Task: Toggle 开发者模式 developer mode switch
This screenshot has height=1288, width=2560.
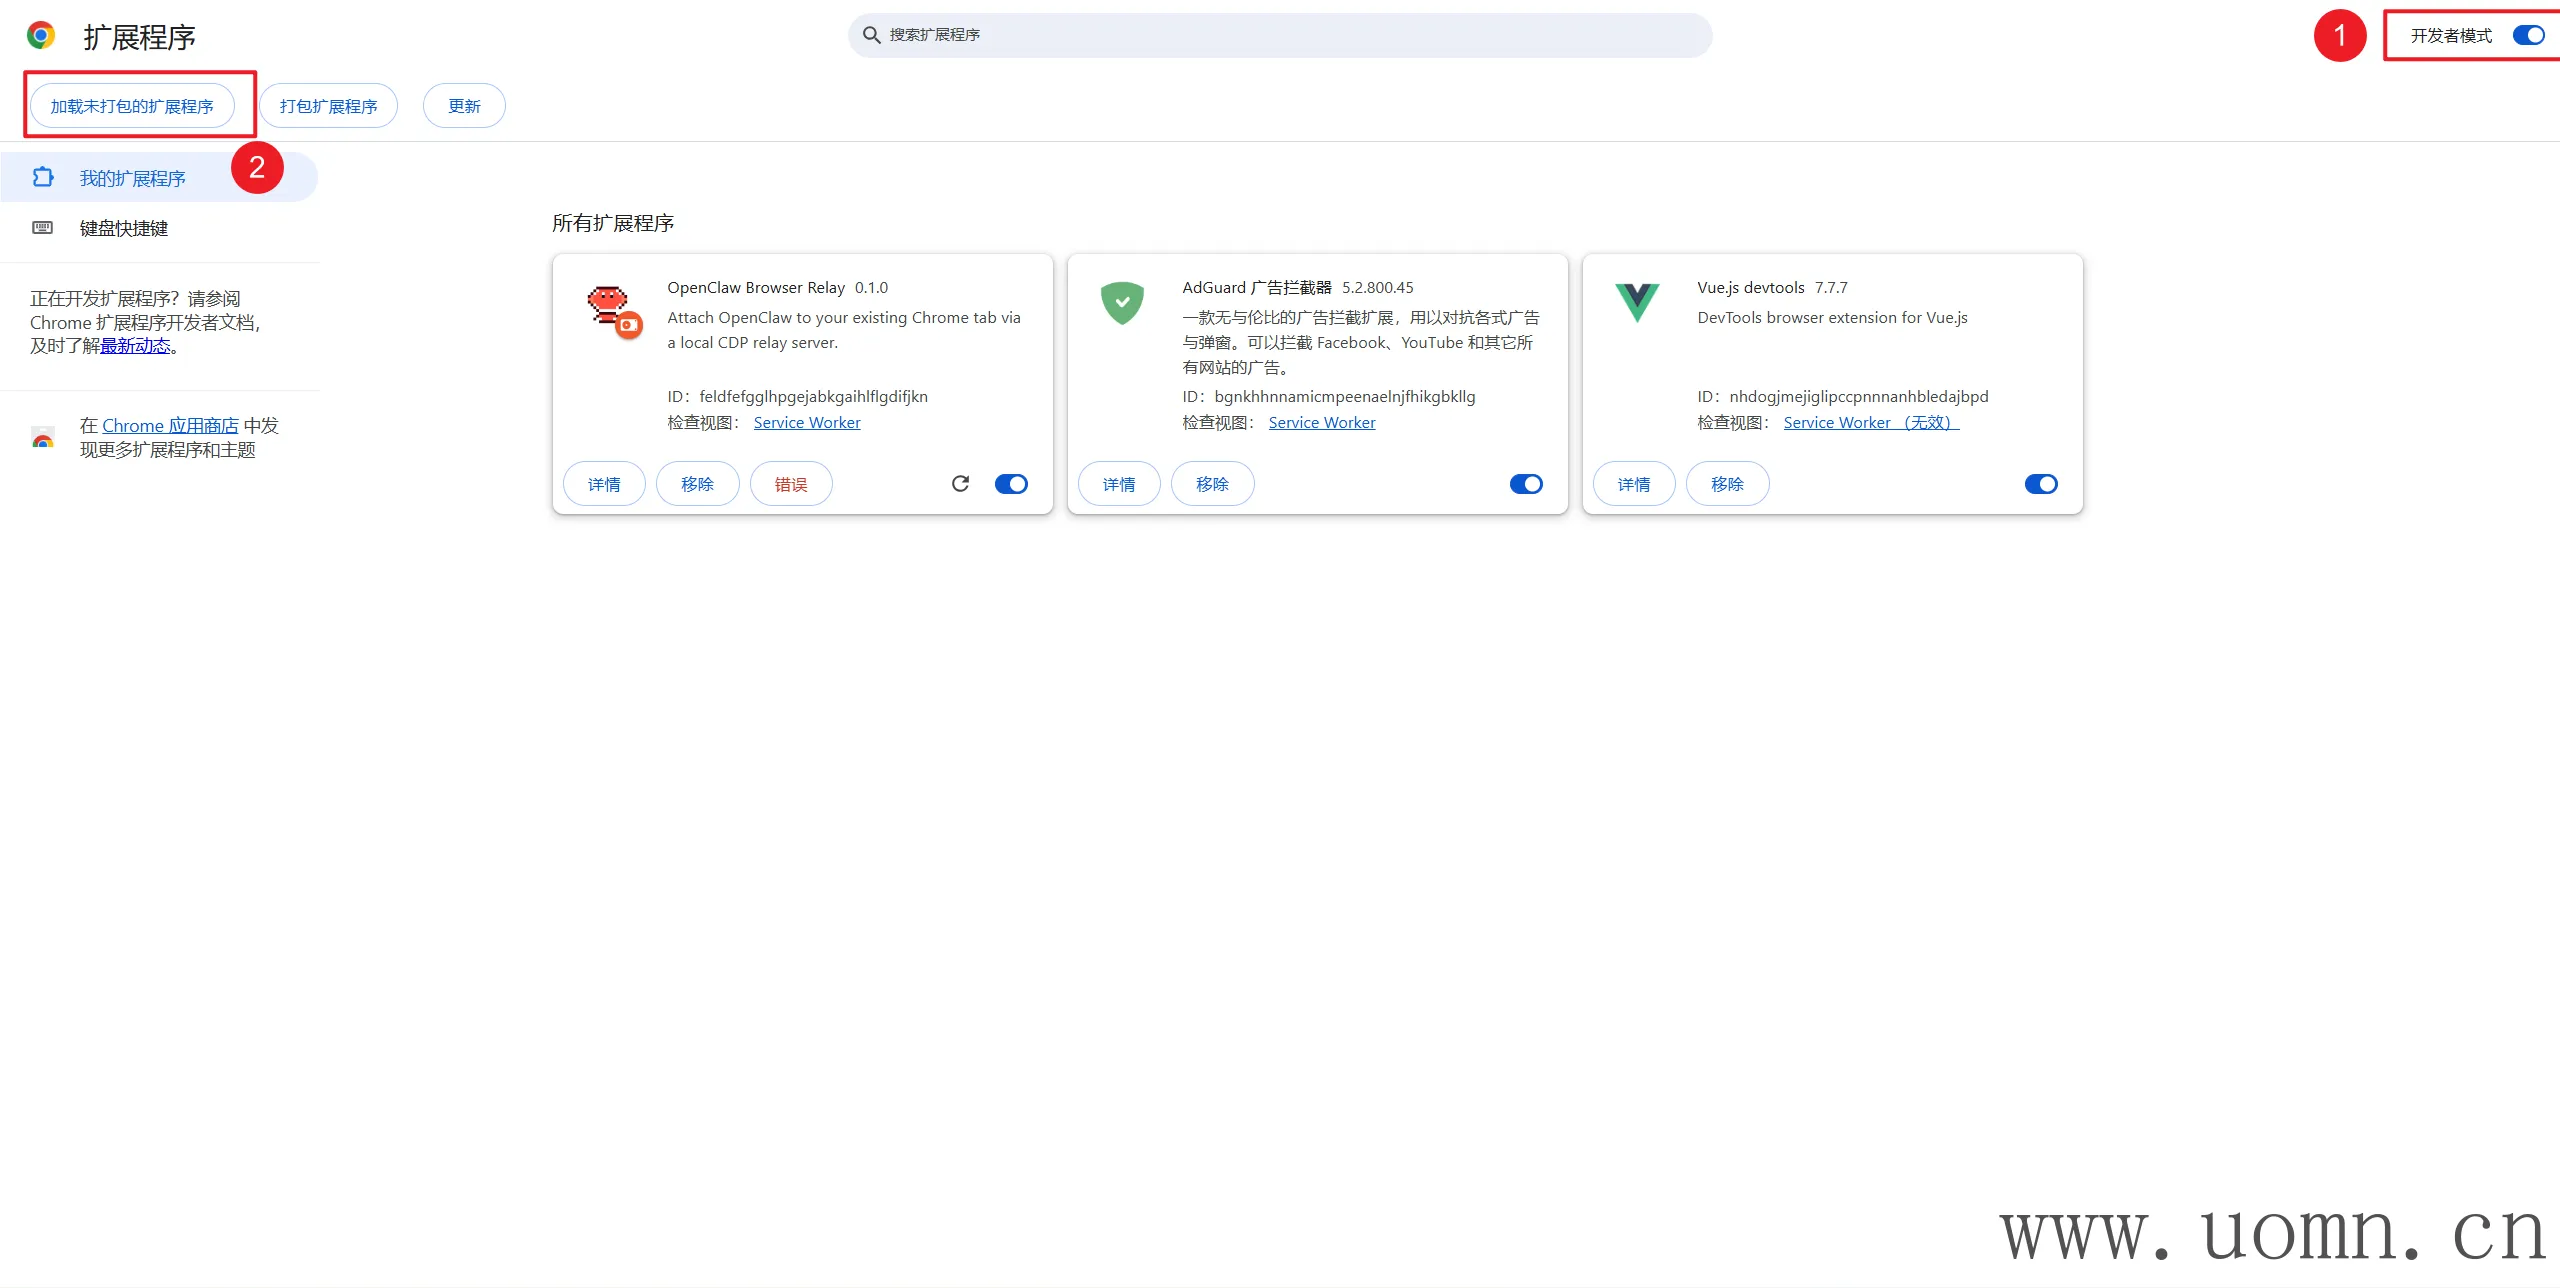Action: (2528, 36)
